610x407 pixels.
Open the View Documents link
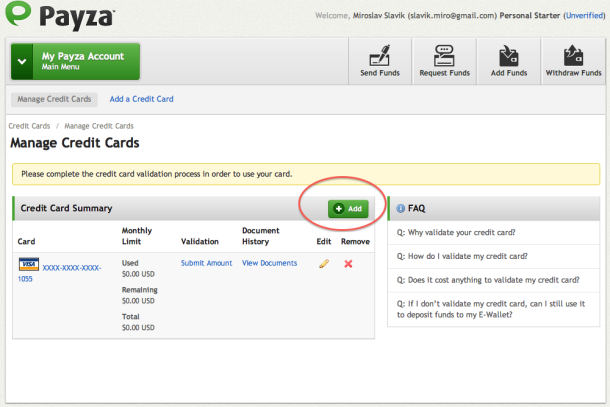[269, 263]
